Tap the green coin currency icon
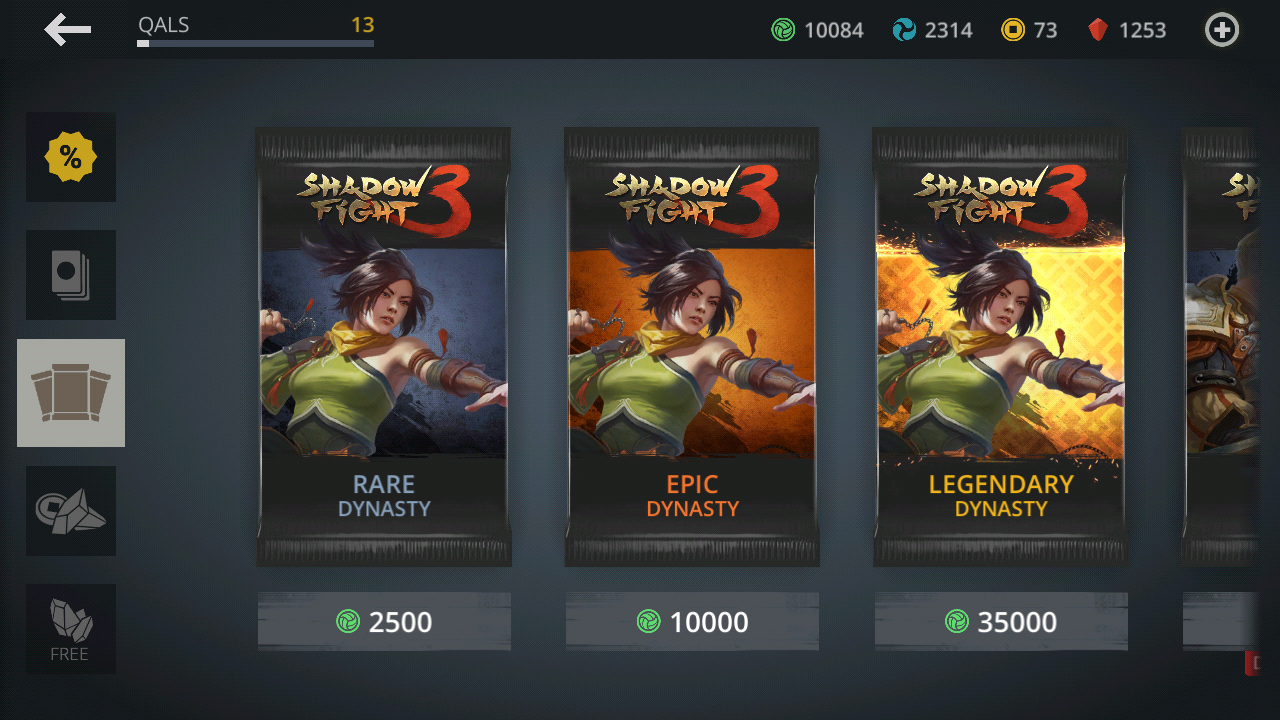 click(783, 30)
